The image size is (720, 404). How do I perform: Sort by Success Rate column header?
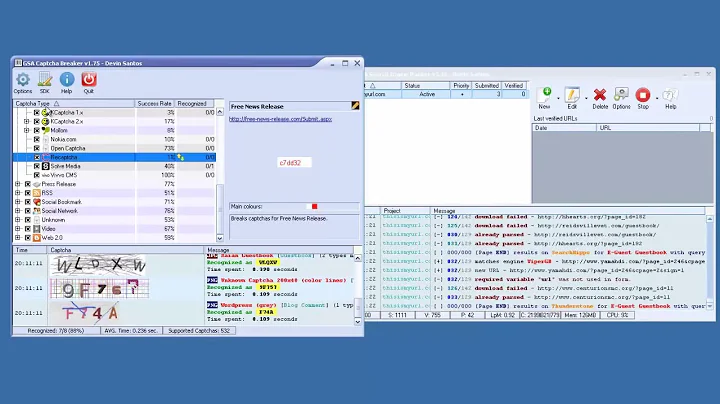click(154, 104)
